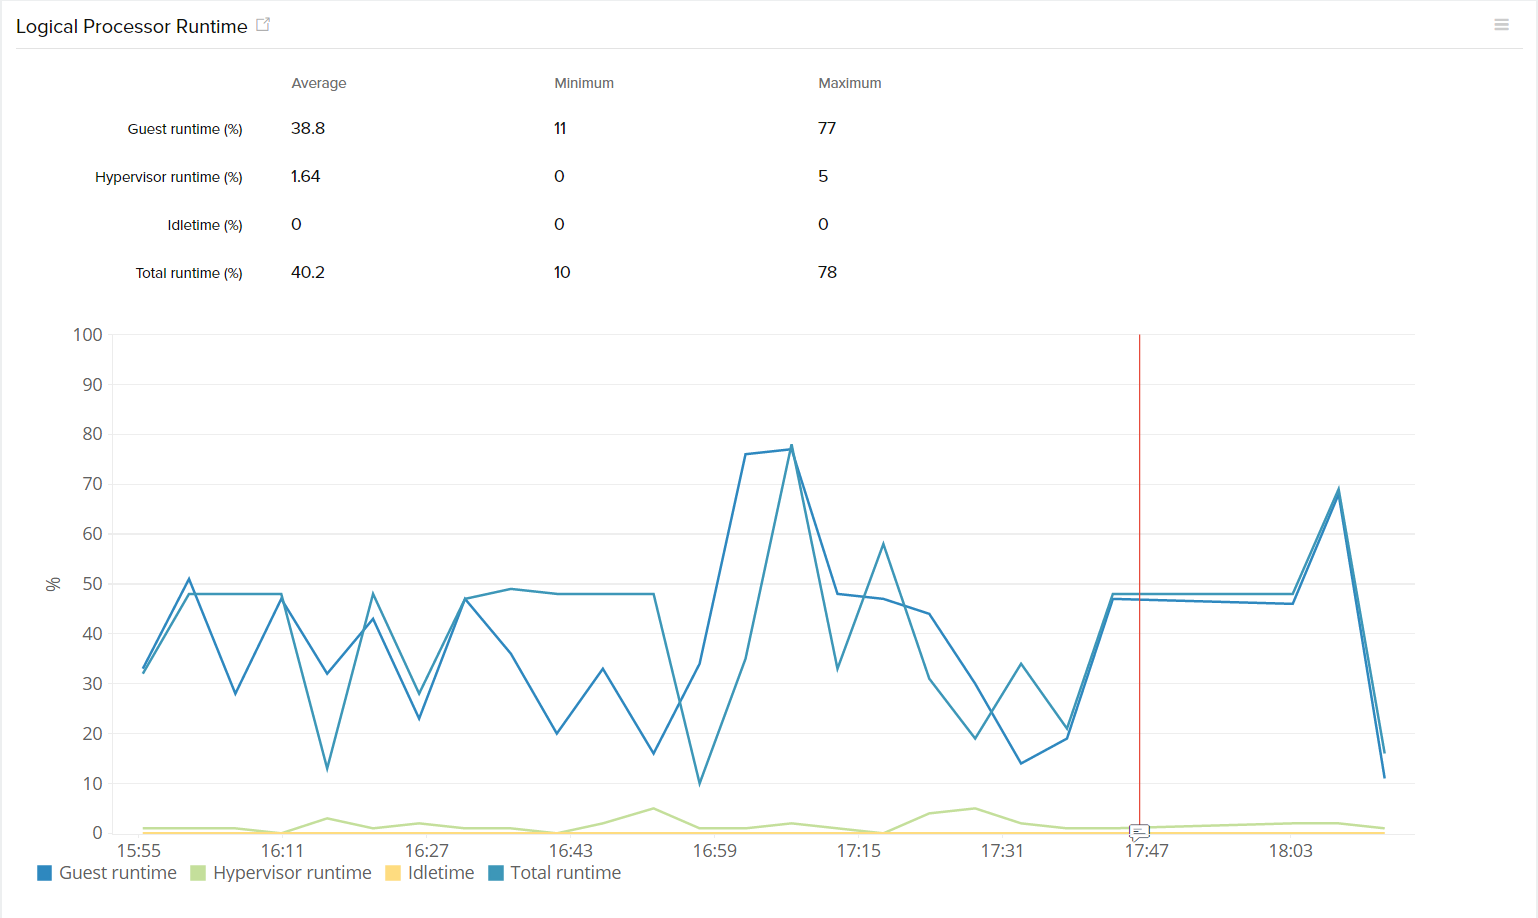Click the annotation comment icon at 17:47
Image resolution: width=1538 pixels, height=918 pixels.
[1139, 831]
